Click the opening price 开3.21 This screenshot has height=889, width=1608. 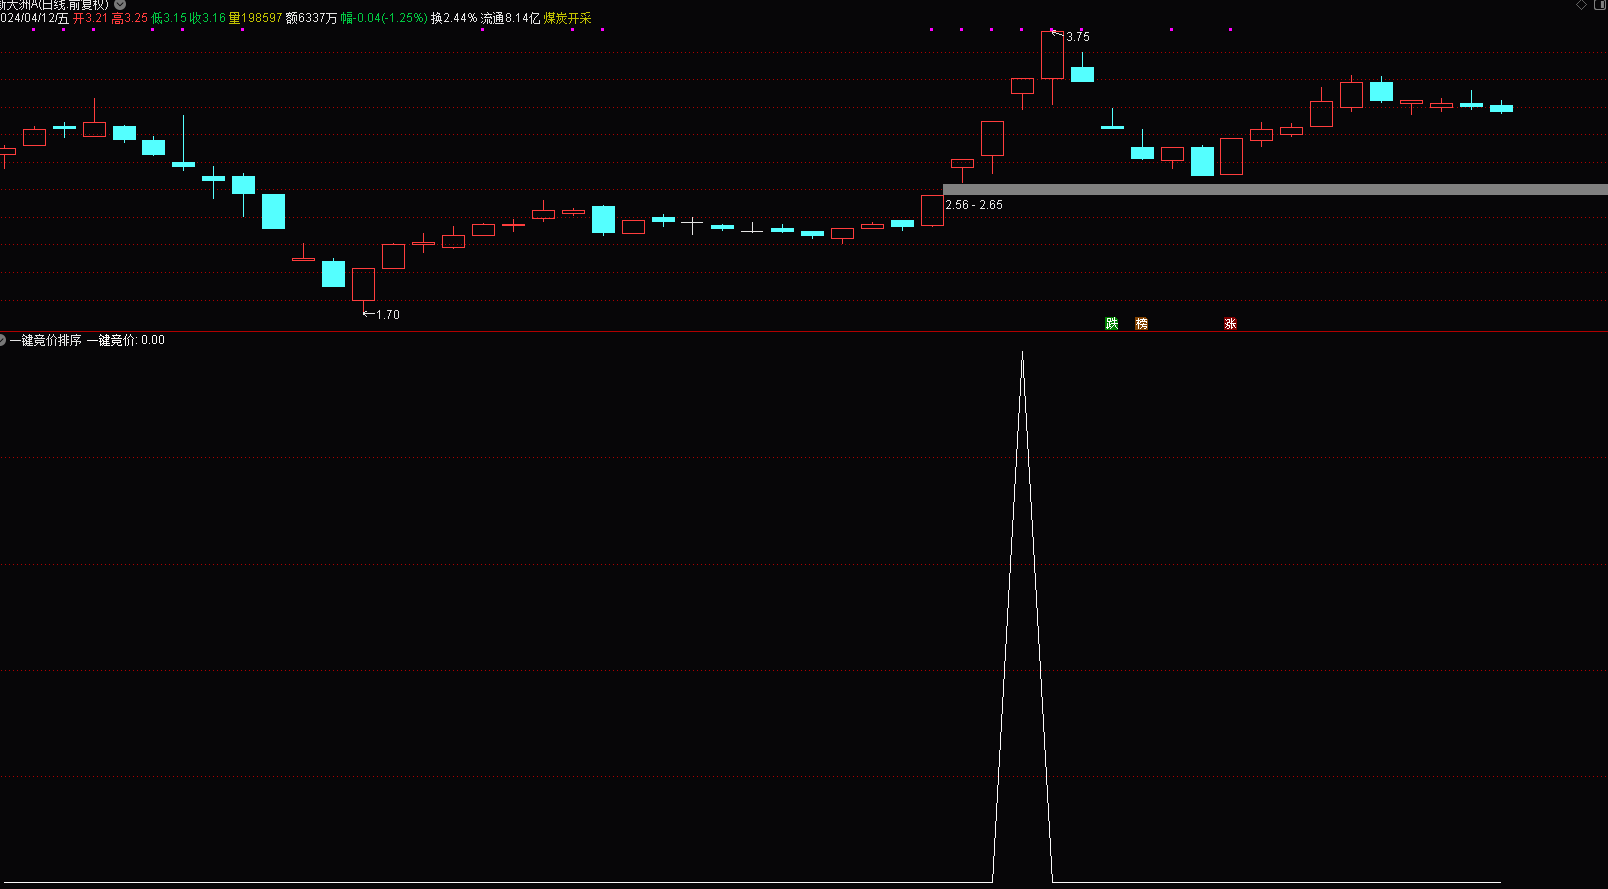coord(90,18)
